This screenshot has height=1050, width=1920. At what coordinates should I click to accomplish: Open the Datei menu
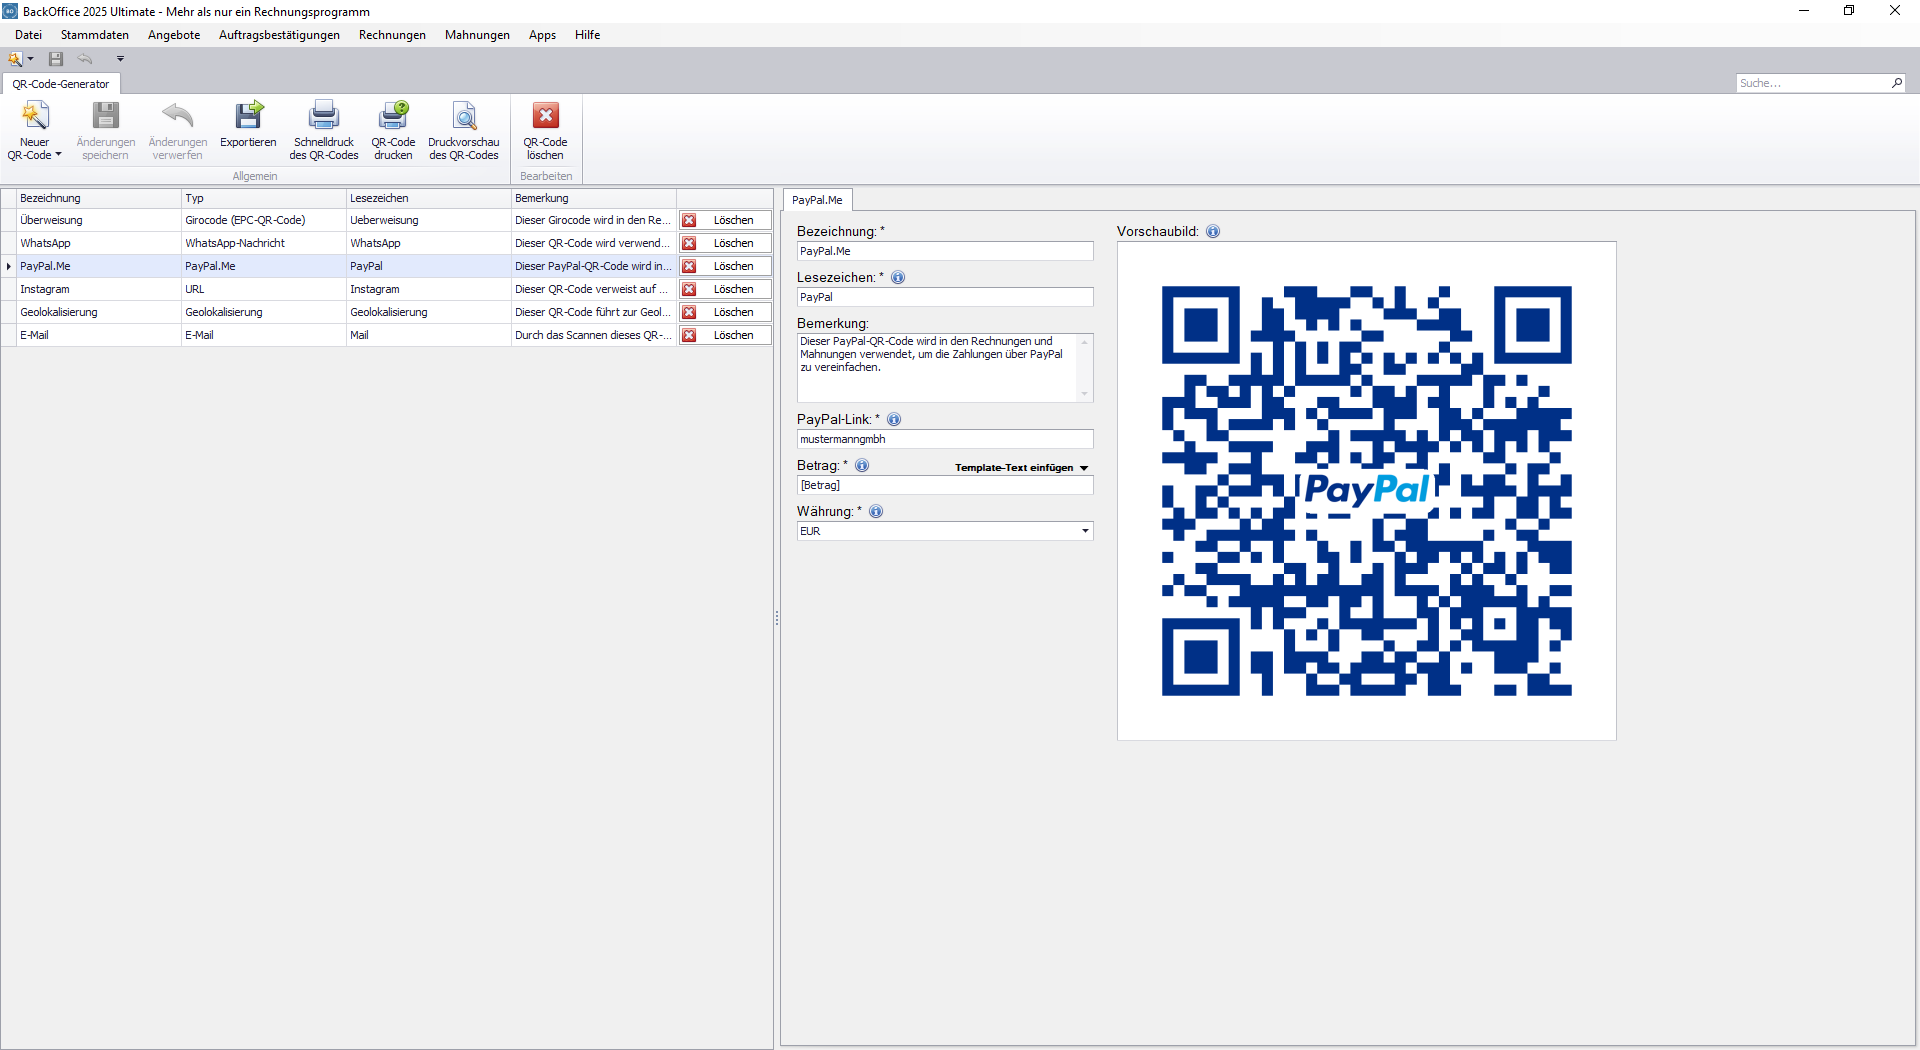click(28, 35)
